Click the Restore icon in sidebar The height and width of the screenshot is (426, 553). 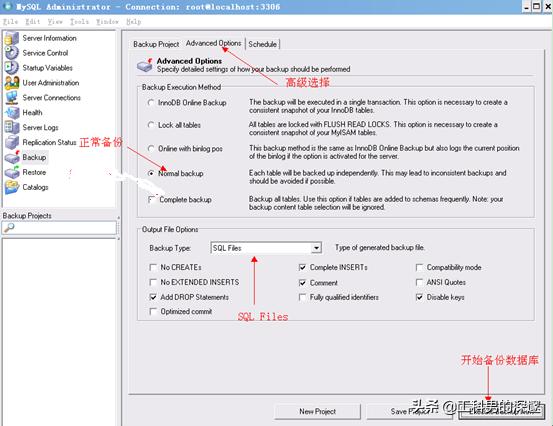(x=12, y=172)
